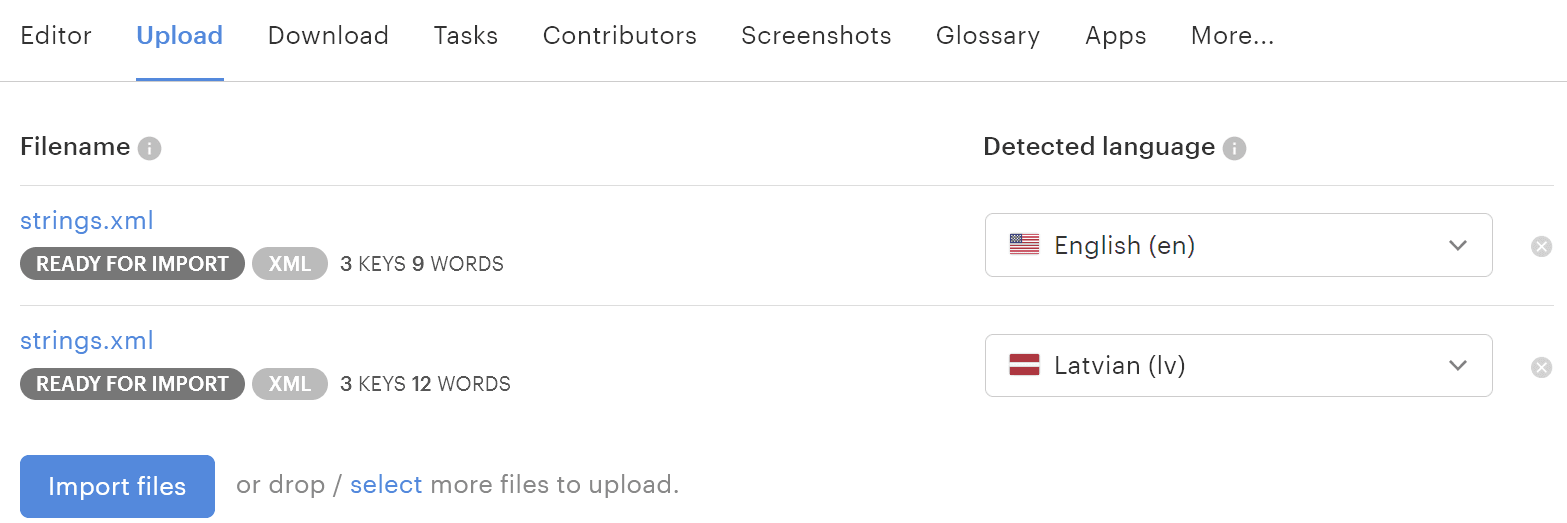Click the select more files link
1567x523 pixels.
(x=386, y=485)
